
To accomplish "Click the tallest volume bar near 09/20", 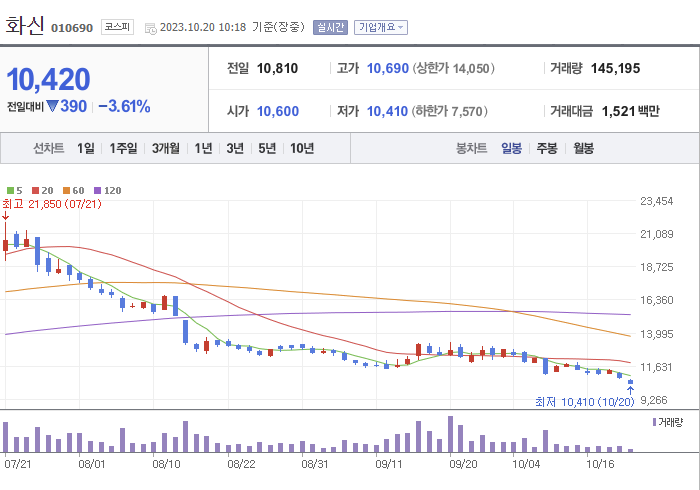I will (x=450, y=434).
